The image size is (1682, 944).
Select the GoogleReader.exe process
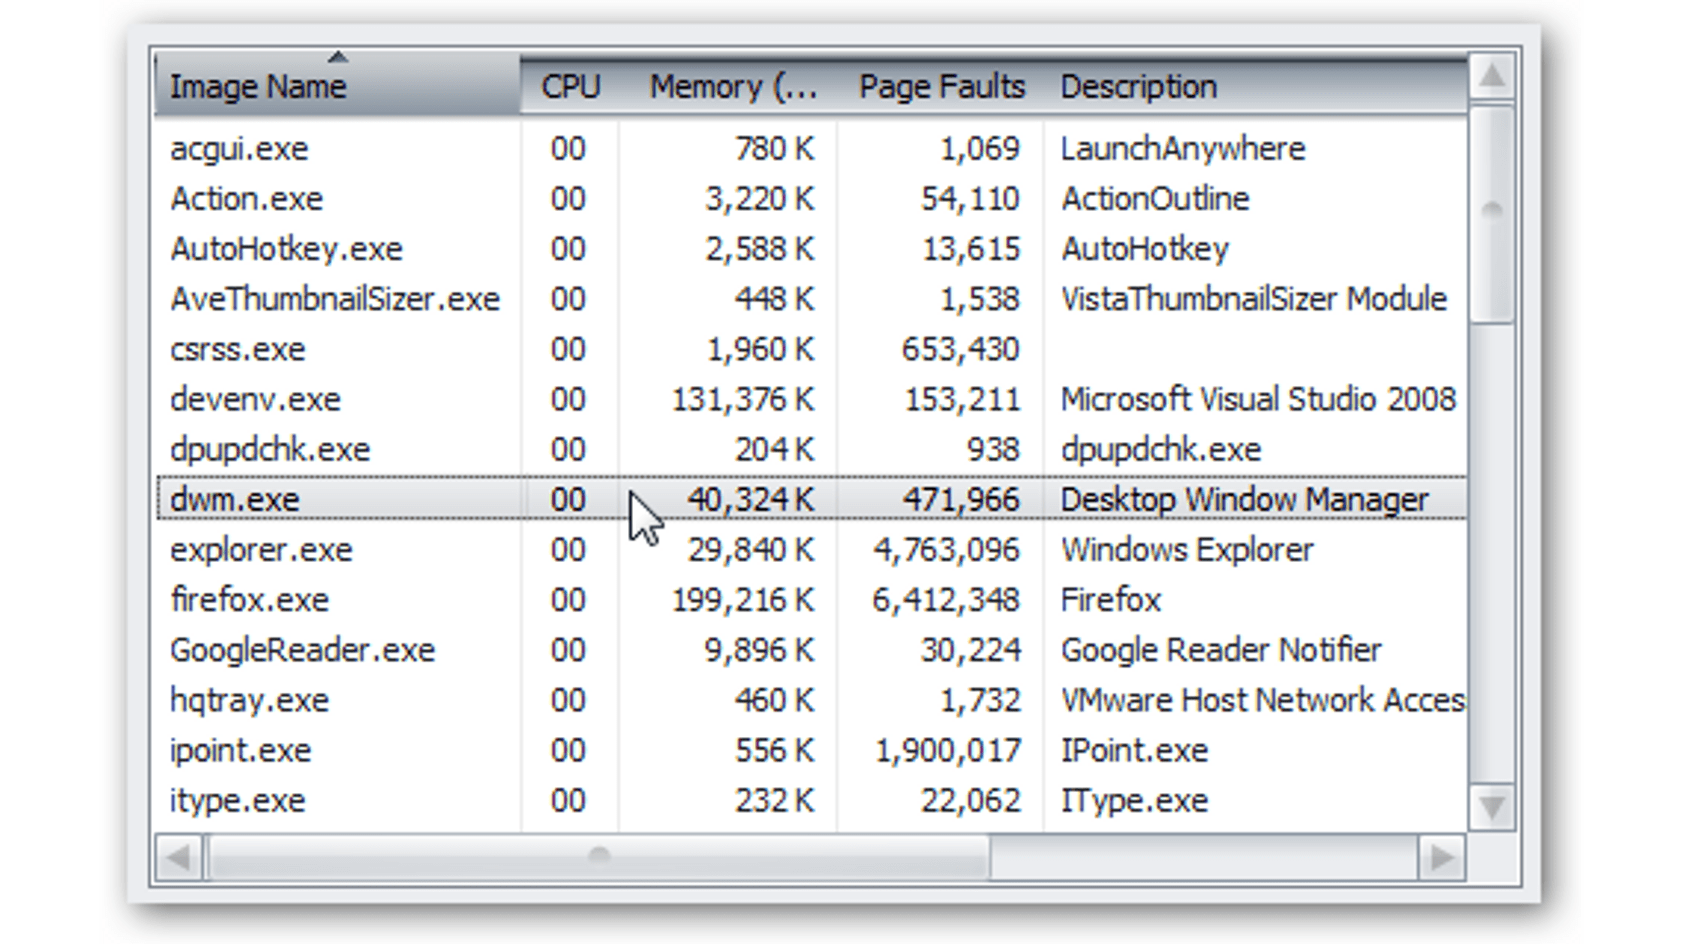point(302,649)
